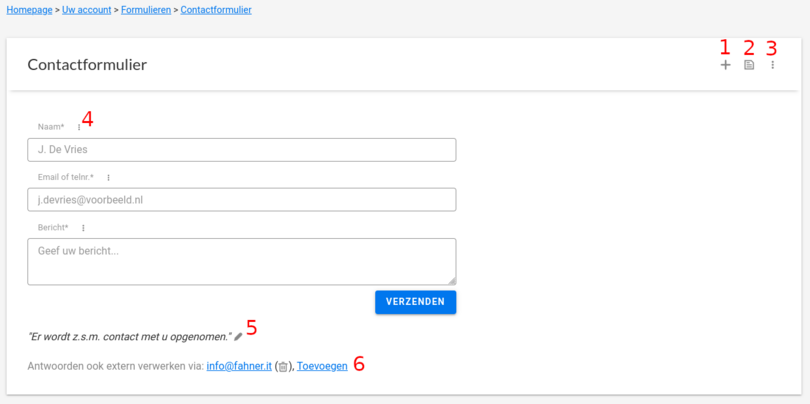Screen dimensions: 810x404
Task: Edit the confirmation message with the pencil icon
Action: (x=238, y=337)
